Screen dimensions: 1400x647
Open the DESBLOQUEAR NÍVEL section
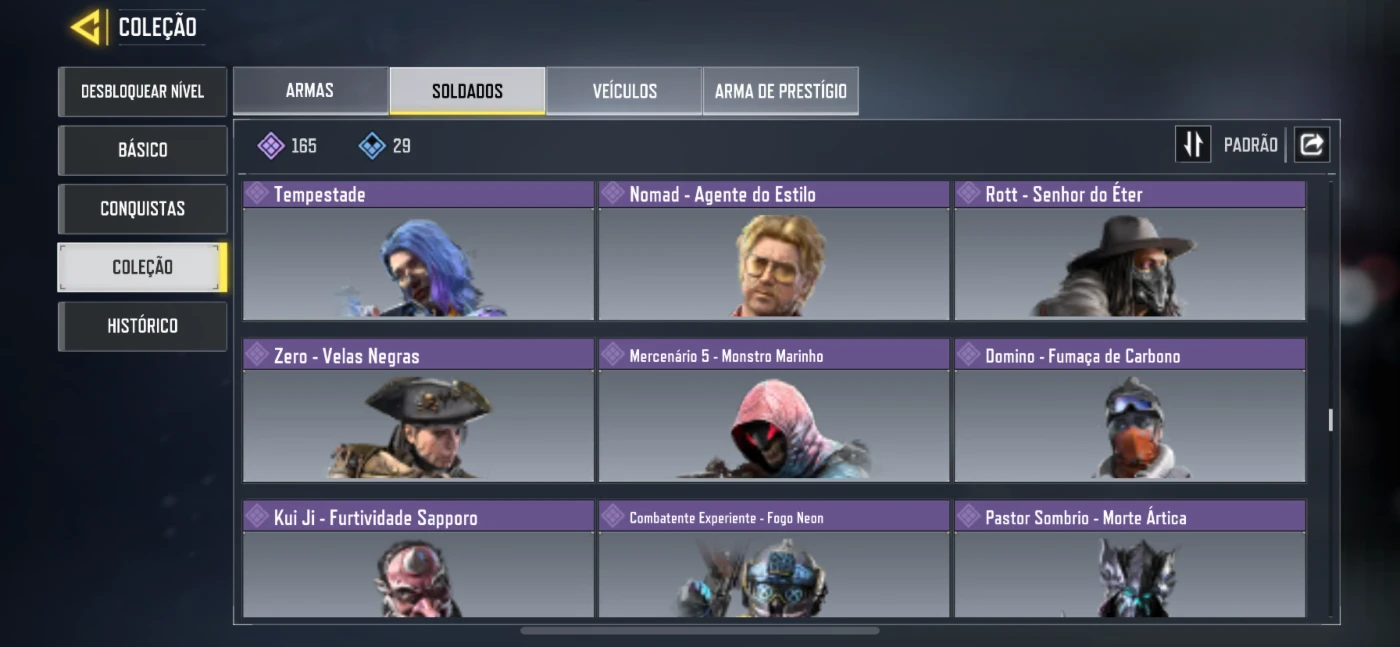(142, 91)
